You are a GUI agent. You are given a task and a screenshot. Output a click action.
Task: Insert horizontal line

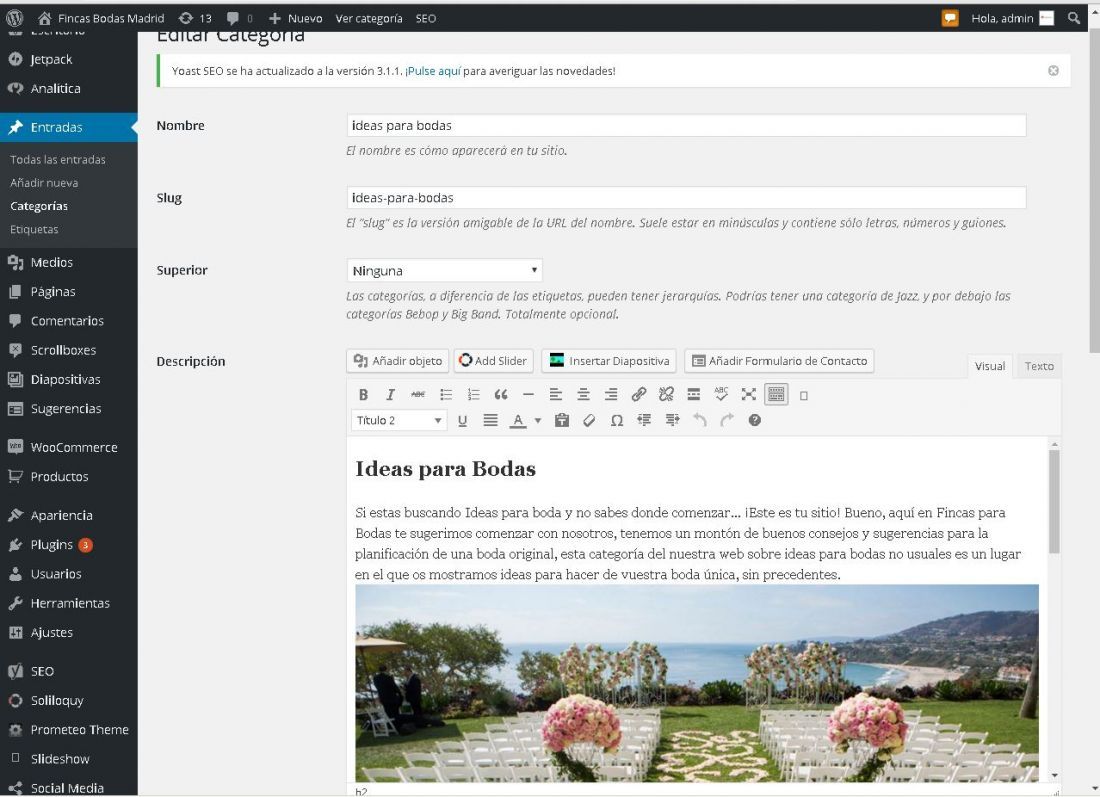coord(528,395)
